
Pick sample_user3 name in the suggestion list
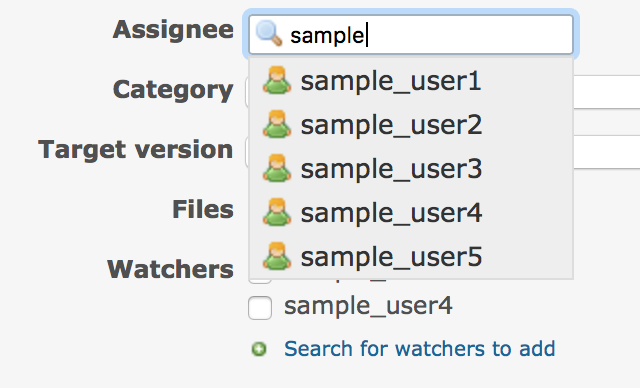[x=391, y=169]
